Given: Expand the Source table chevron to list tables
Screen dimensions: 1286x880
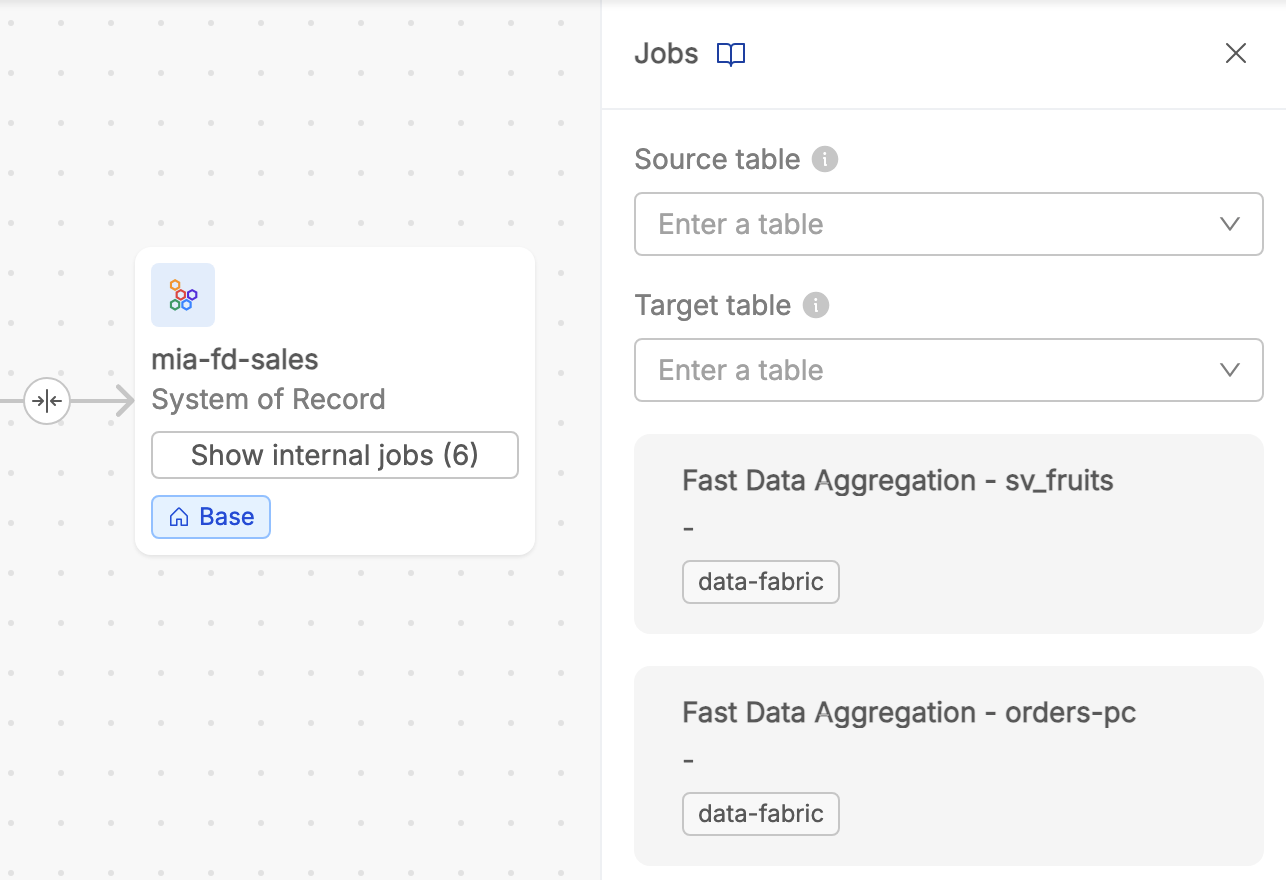Looking at the screenshot, I should [1229, 224].
